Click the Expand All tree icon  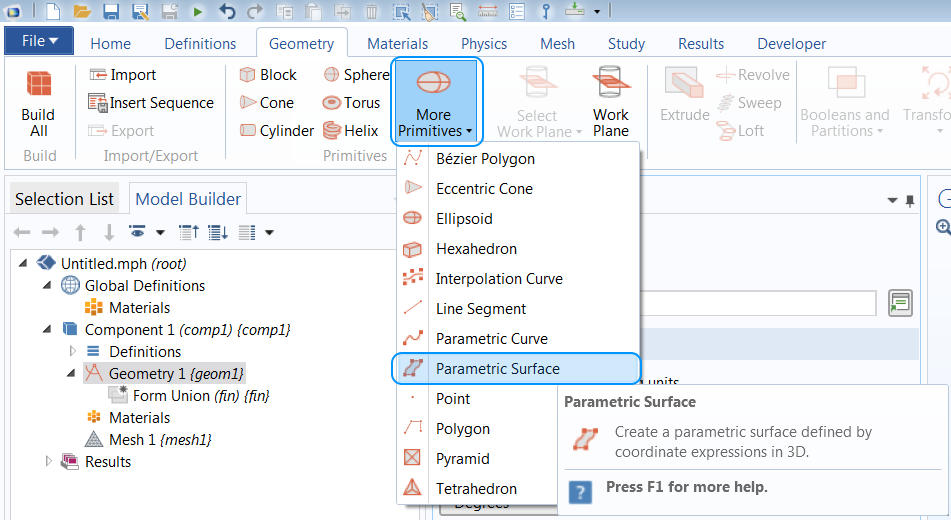tap(218, 232)
